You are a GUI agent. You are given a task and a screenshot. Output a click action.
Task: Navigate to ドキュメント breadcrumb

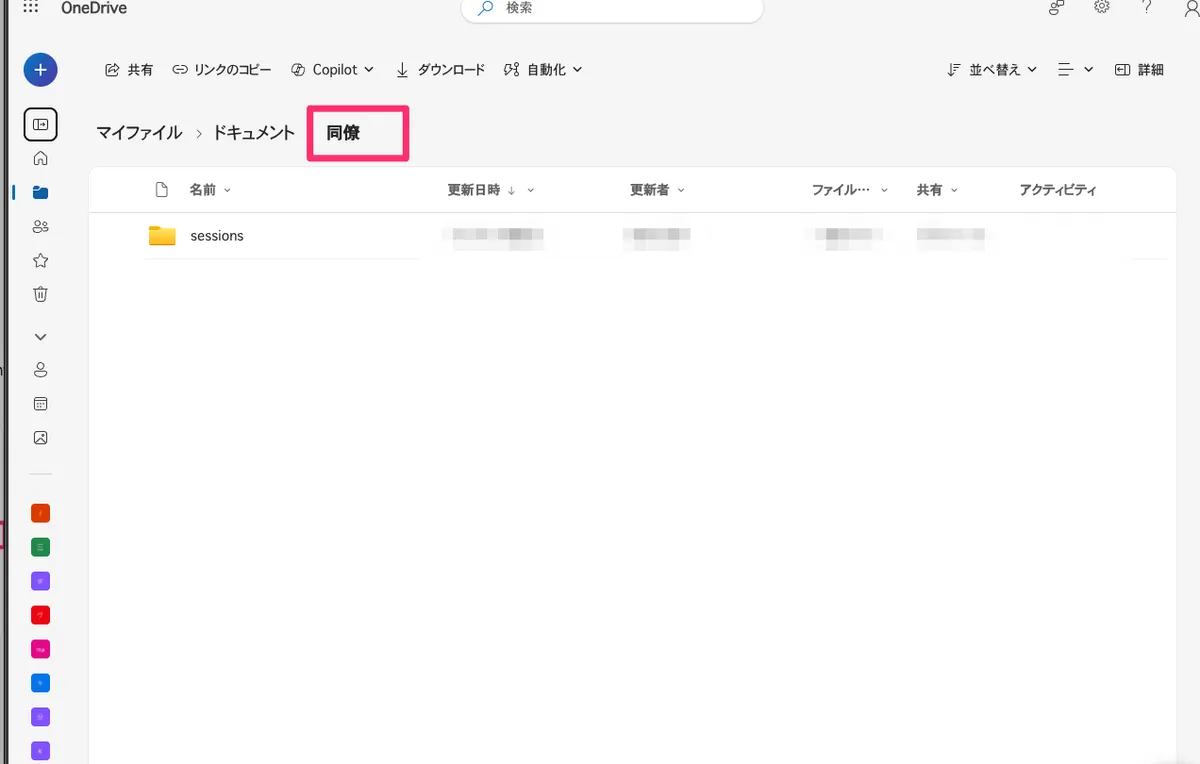254,133
